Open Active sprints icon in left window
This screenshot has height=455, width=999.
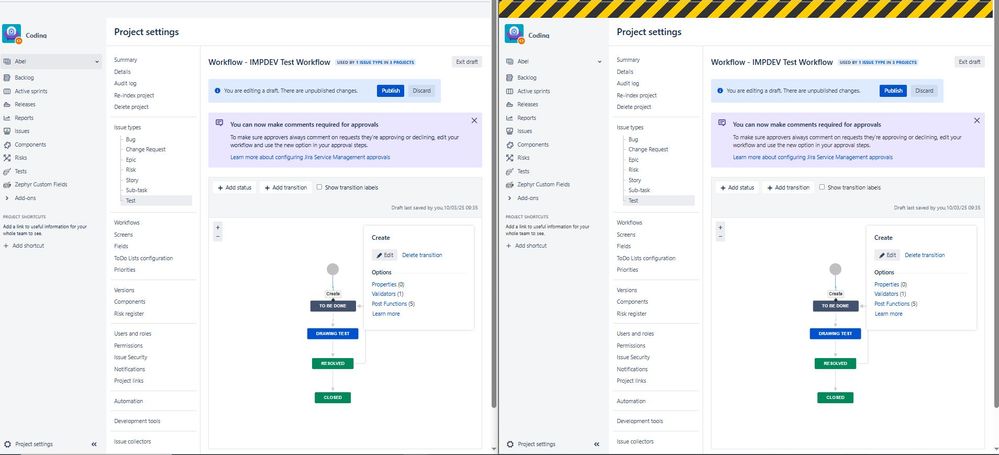[7, 91]
